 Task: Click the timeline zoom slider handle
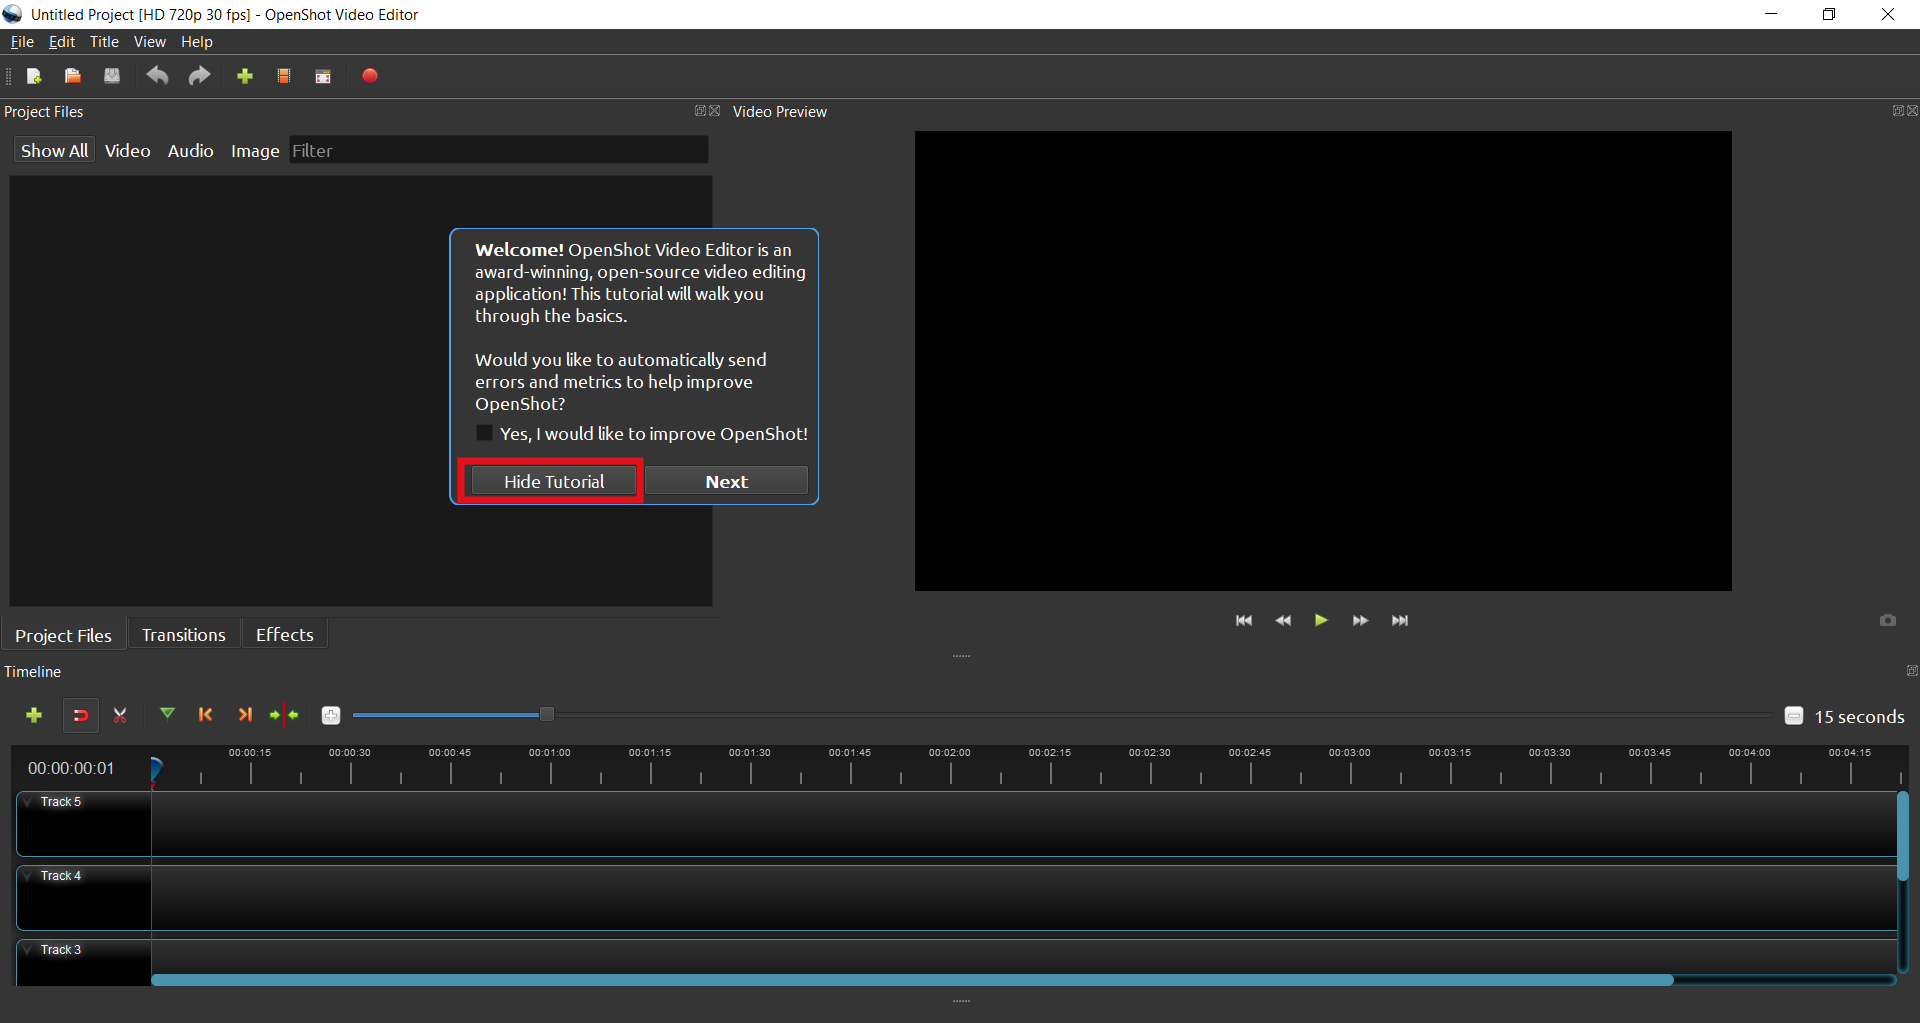tap(546, 714)
